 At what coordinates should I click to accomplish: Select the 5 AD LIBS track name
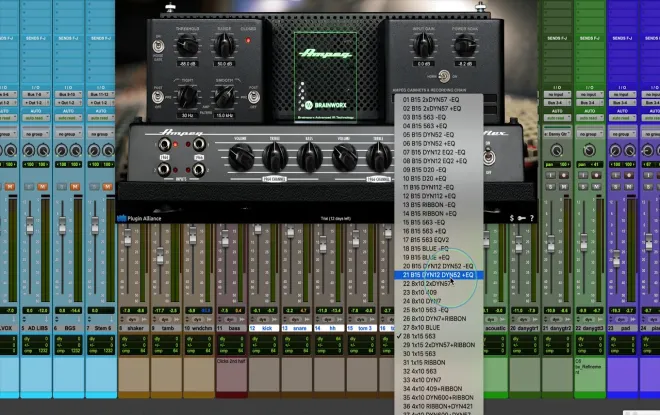(x=35, y=328)
